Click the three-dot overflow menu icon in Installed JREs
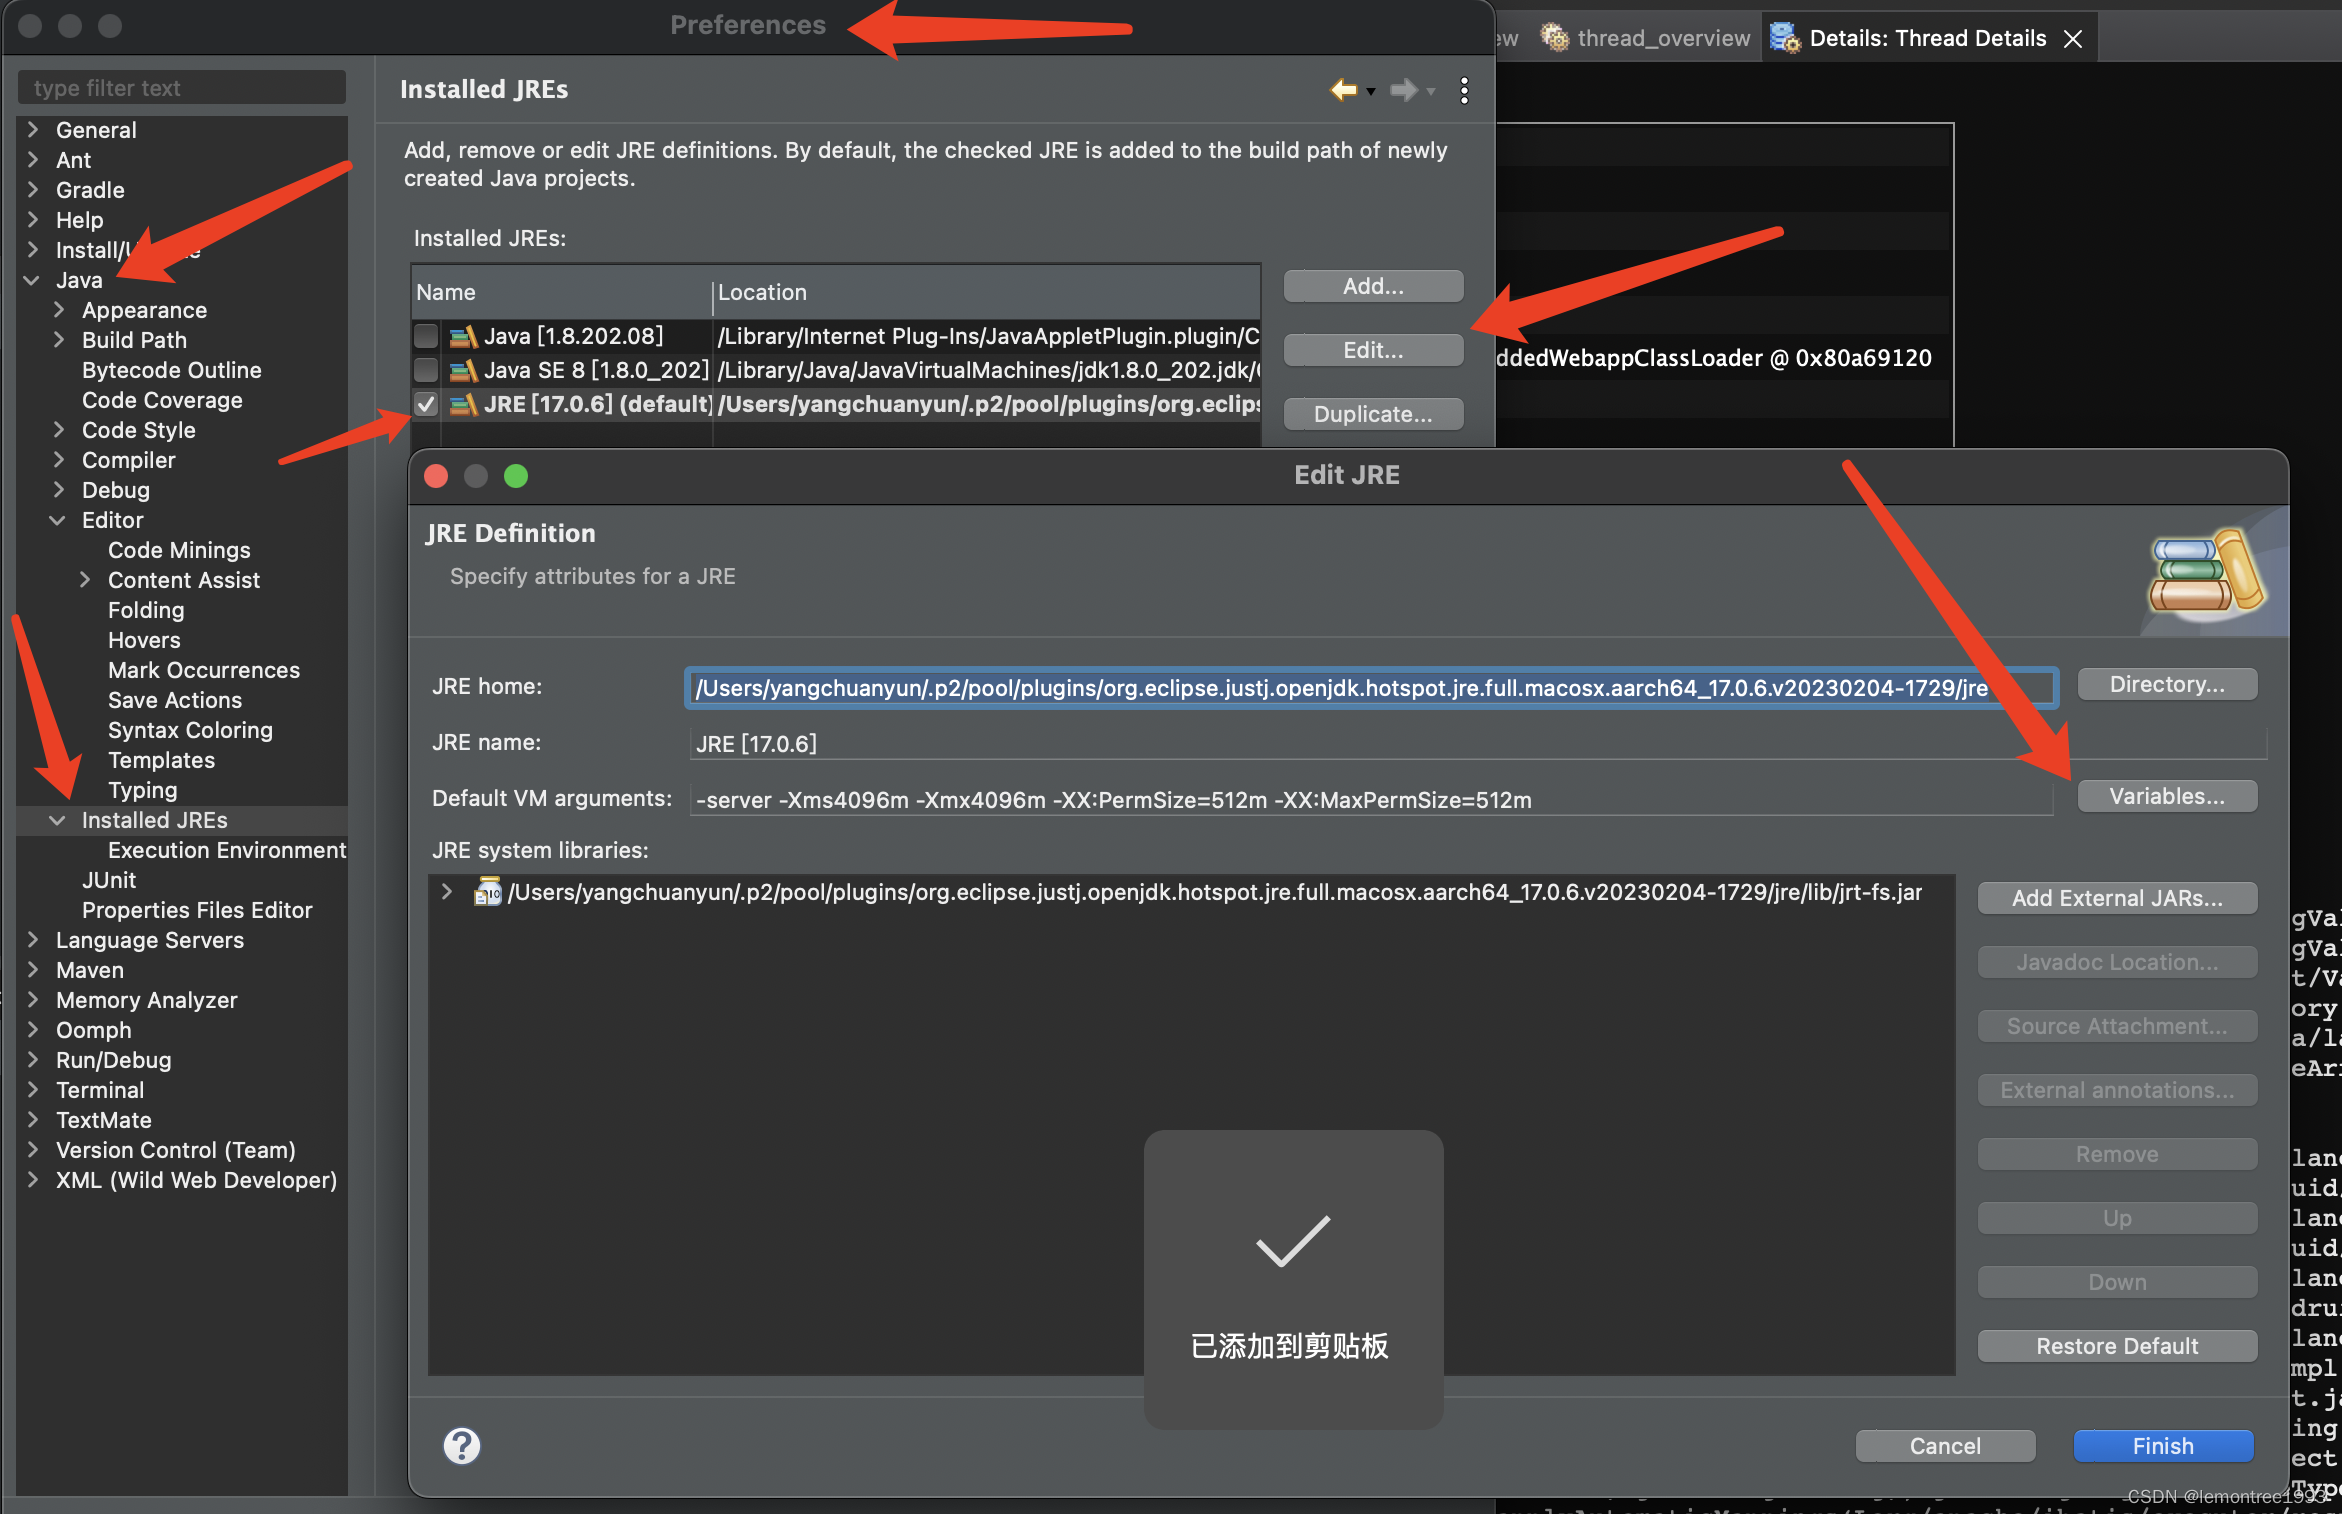This screenshot has height=1514, width=2342. point(1463,90)
